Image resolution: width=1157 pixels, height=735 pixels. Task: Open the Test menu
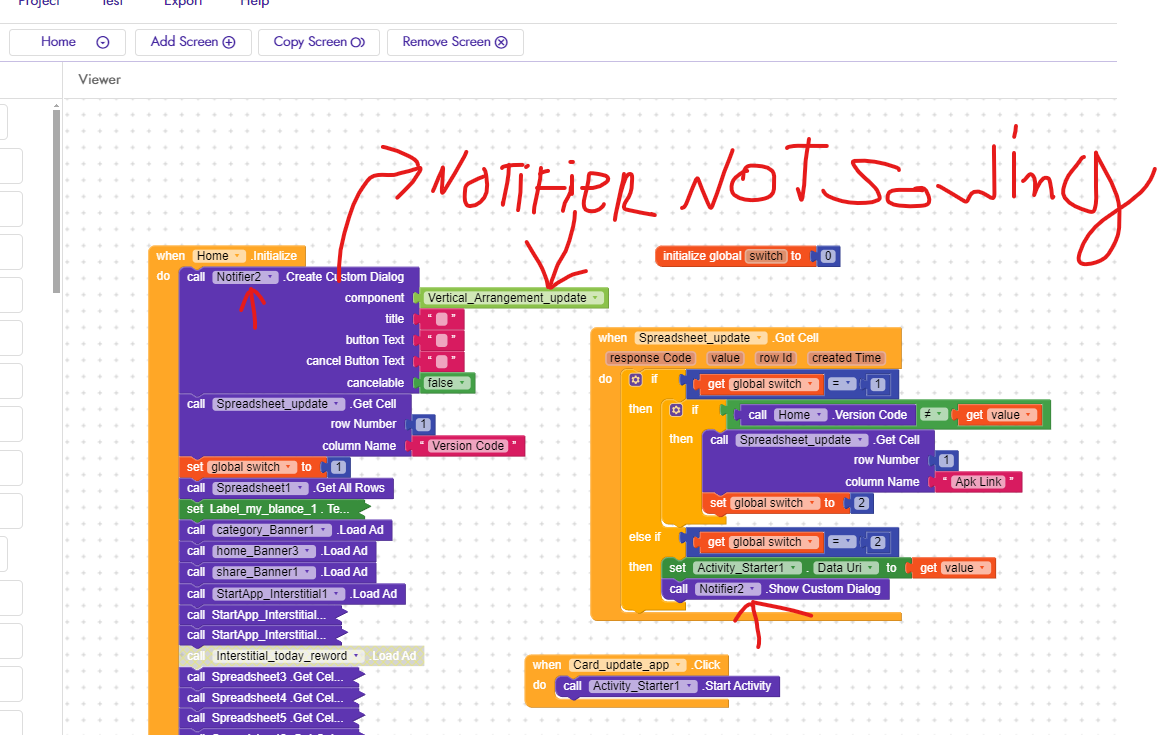(x=112, y=3)
